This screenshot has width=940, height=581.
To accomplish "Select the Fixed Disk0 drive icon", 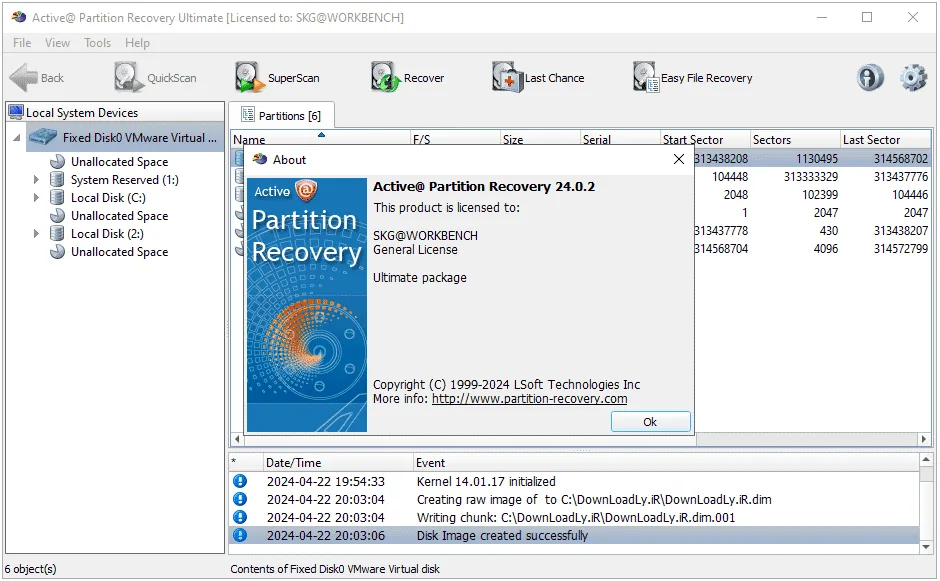I will click(43, 137).
